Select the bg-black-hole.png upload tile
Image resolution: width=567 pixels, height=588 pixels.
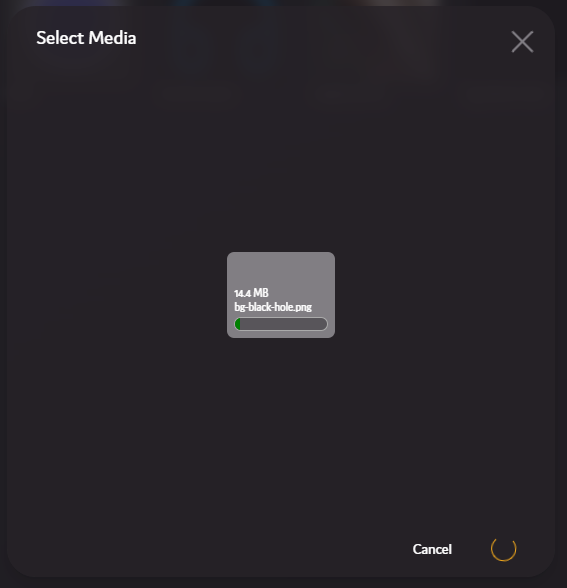281,295
